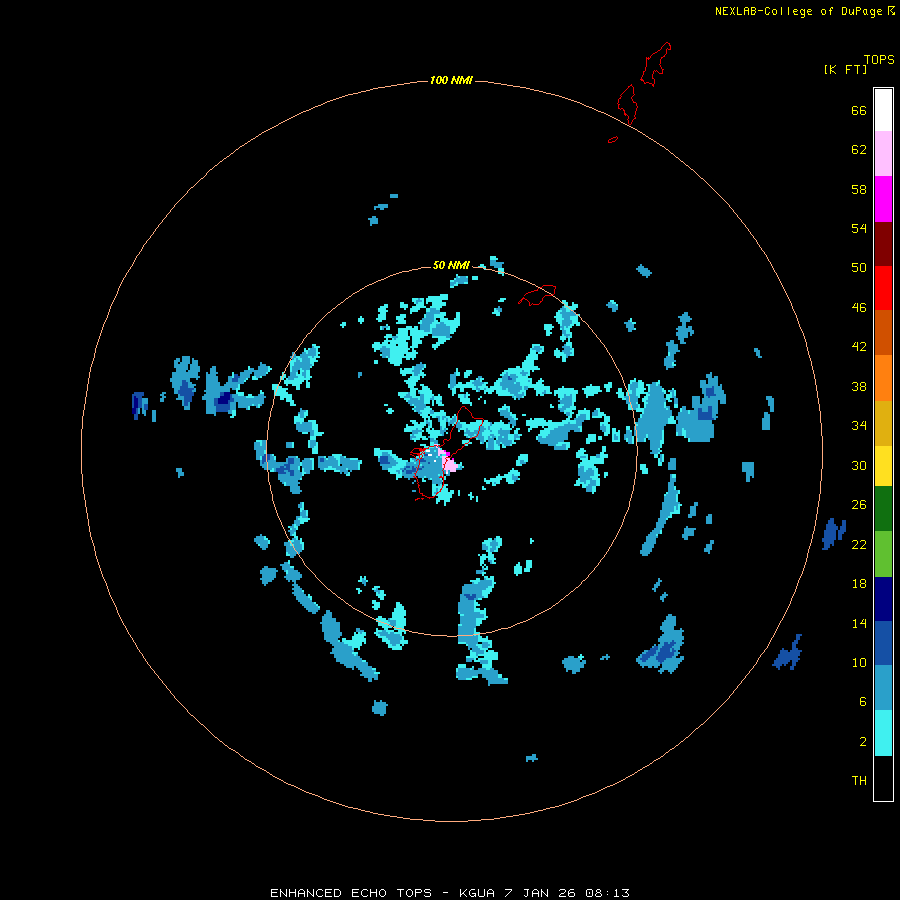Click the legend value 10
The height and width of the screenshot is (900, 900).
coord(859,662)
